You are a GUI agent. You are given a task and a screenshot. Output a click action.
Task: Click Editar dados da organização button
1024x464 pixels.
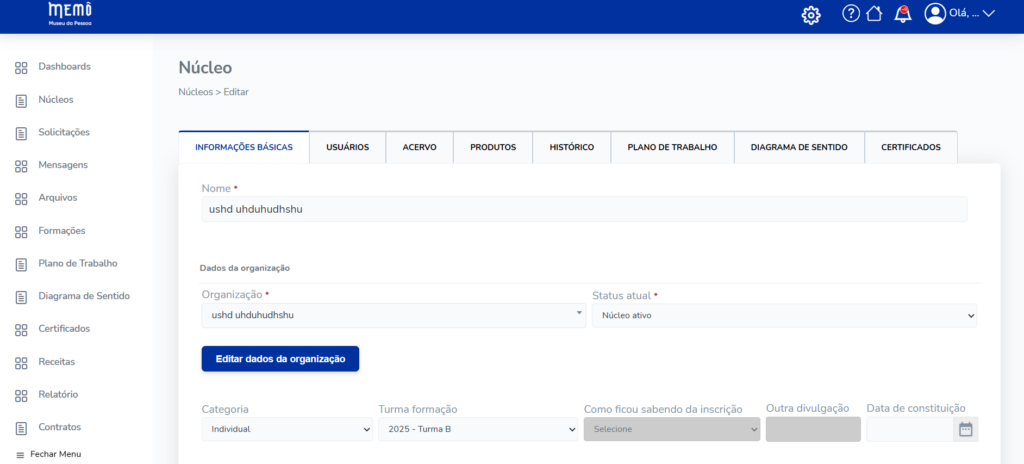click(280, 359)
